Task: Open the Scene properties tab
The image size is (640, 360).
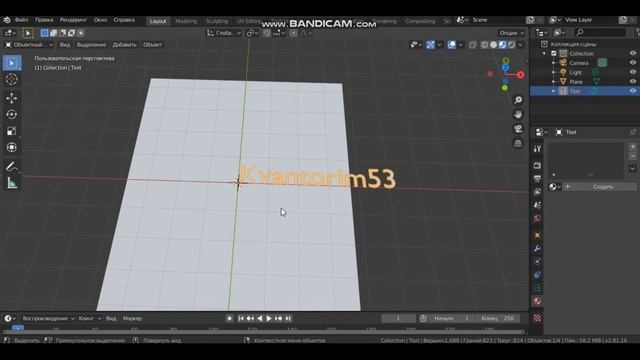Action: [537, 205]
